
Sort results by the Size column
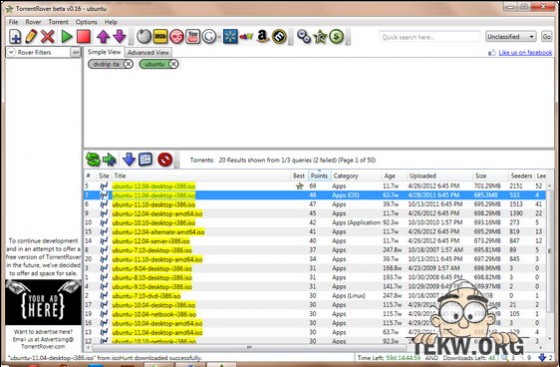[x=491, y=176]
